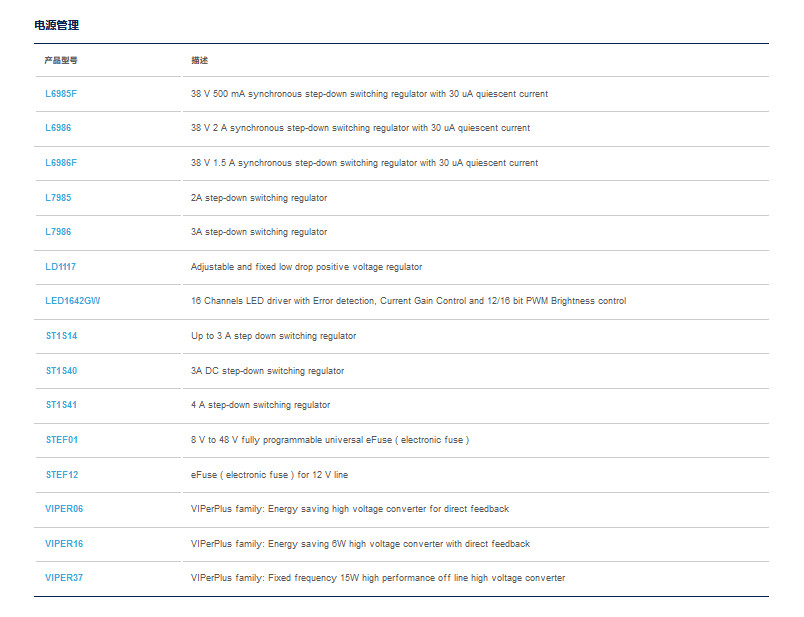Open the L7986 product link
804x617 pixels.
[x=58, y=232]
